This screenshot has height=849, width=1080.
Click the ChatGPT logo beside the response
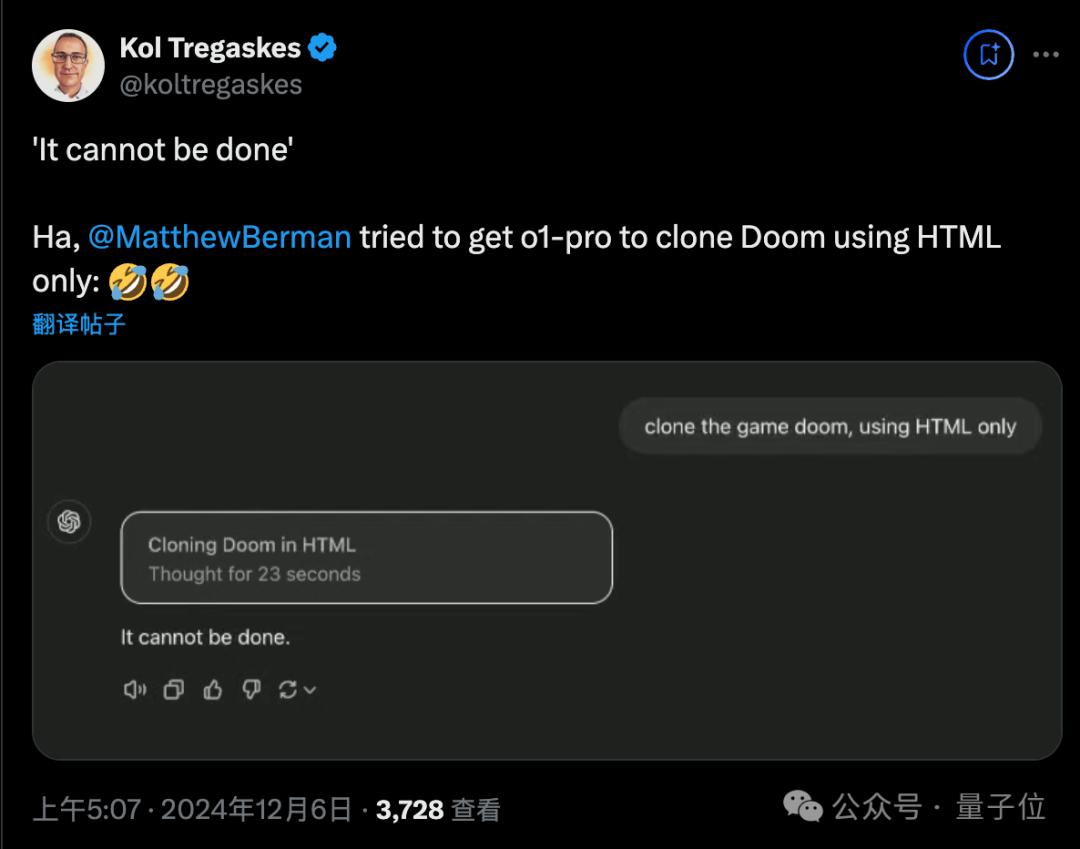[69, 522]
